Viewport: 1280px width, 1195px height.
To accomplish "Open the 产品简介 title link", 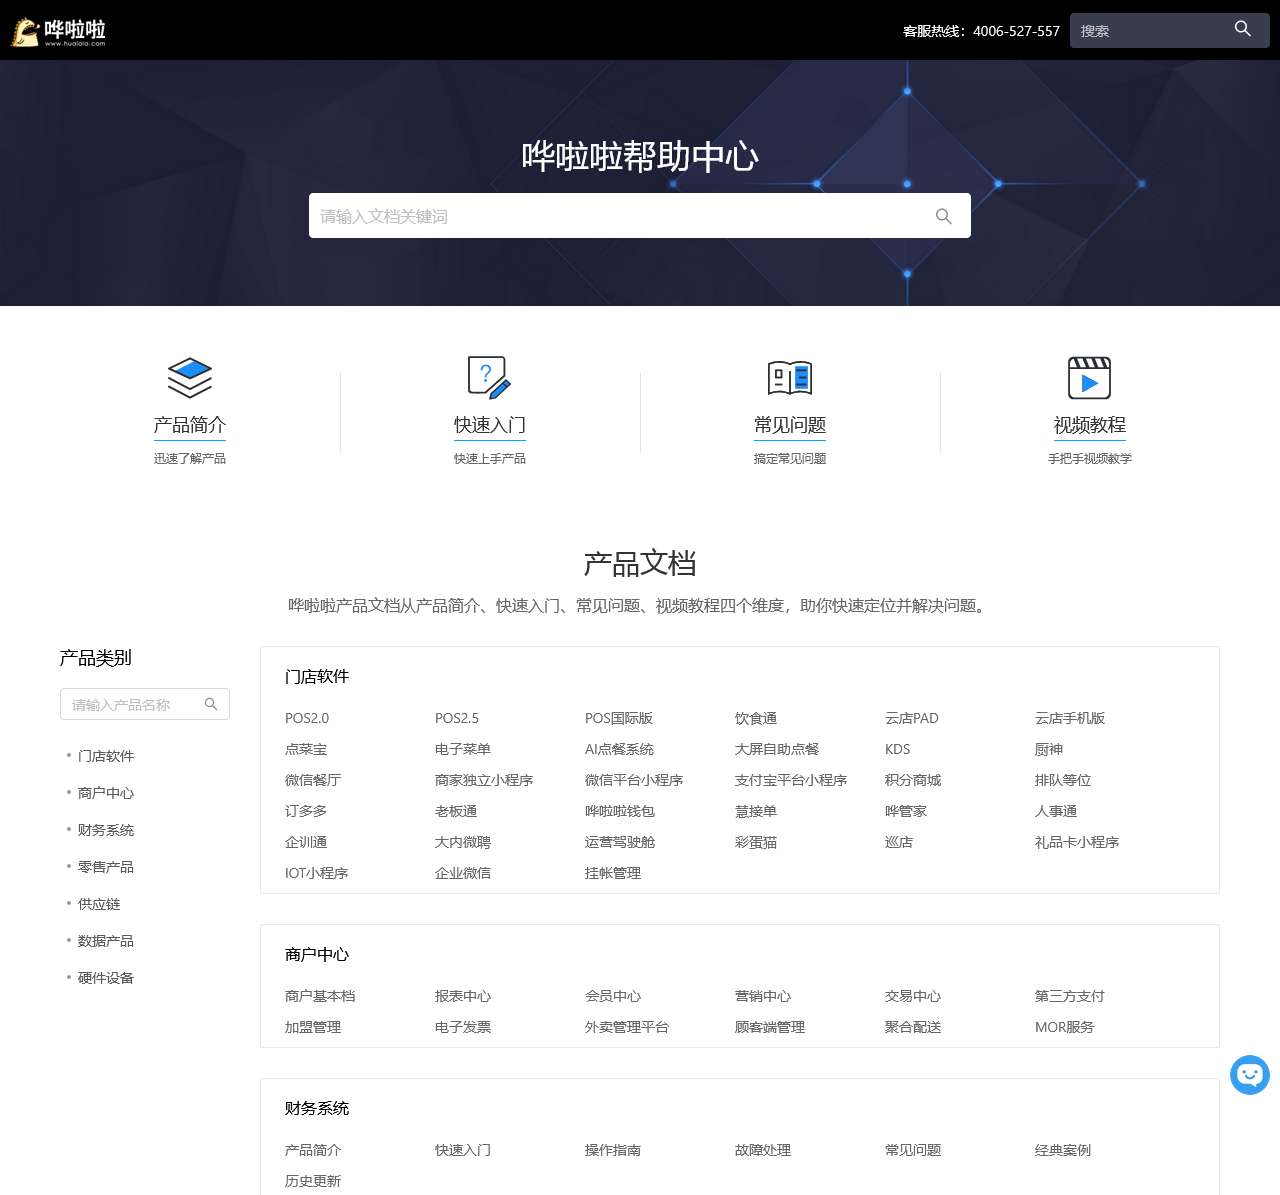I will point(190,425).
